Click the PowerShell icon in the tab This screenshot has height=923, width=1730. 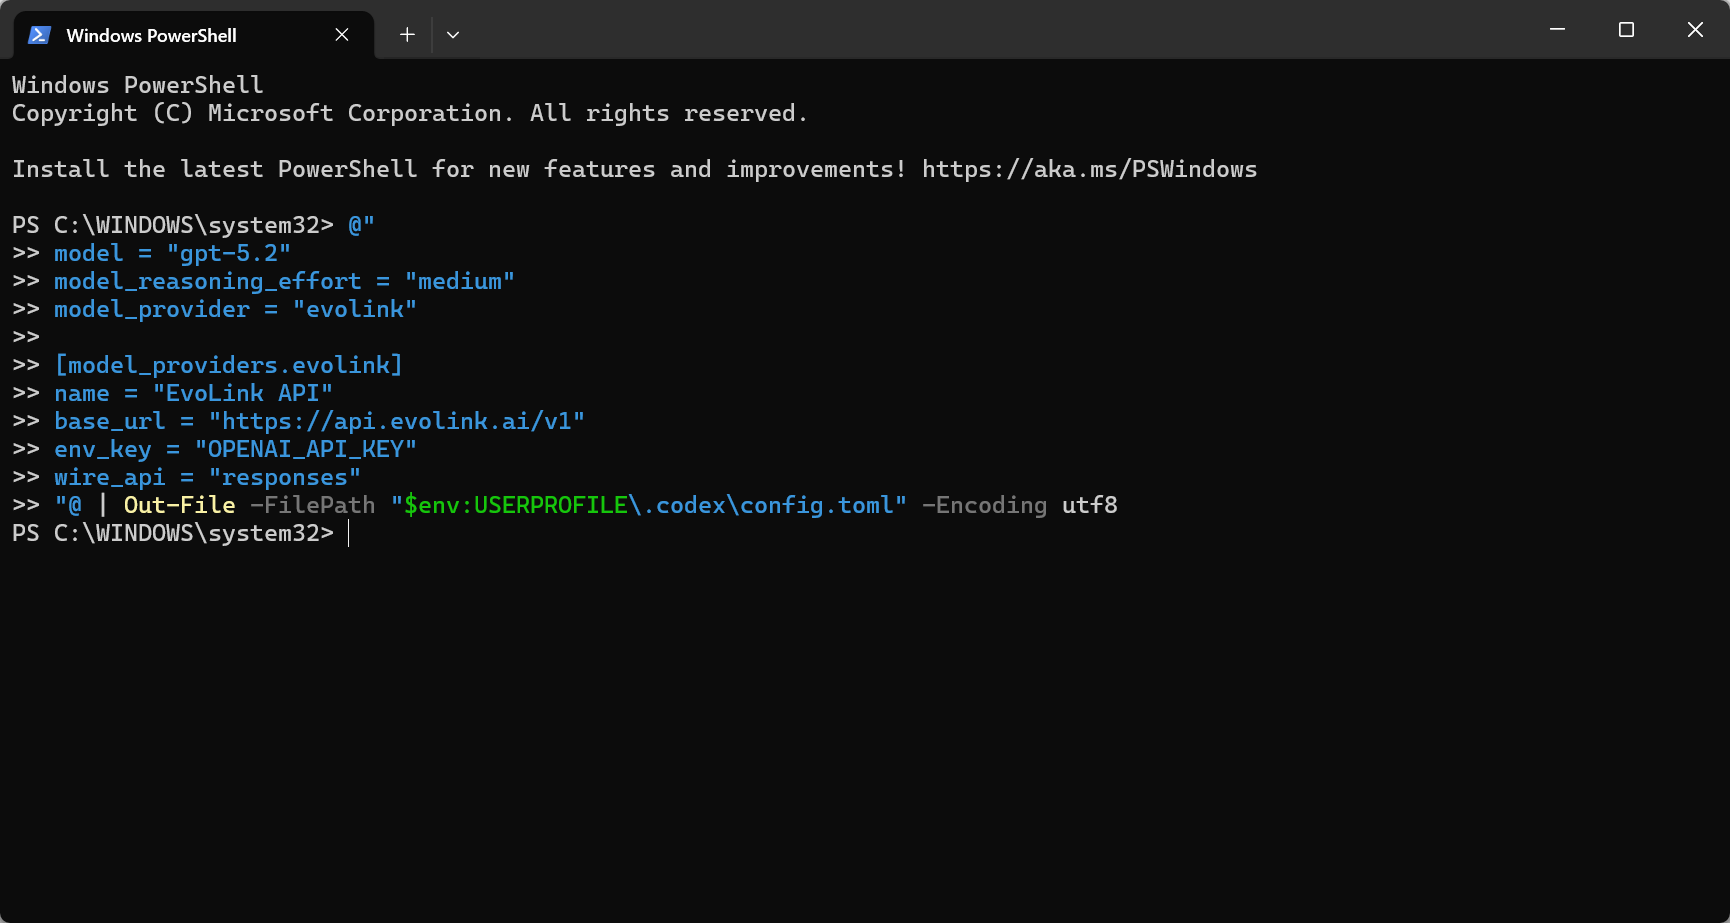point(38,34)
